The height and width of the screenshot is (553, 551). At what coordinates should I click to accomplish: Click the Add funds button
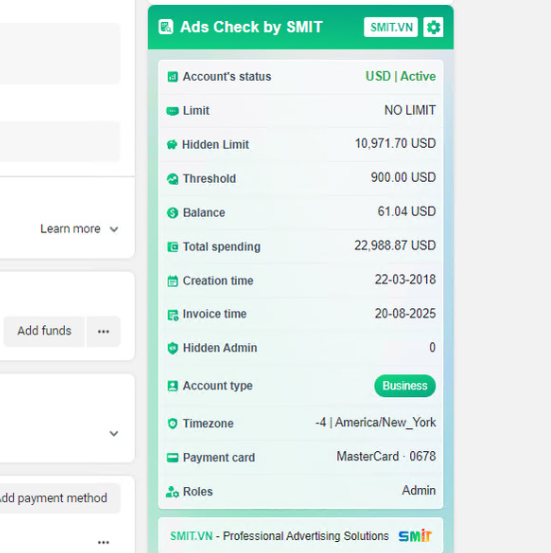pyautogui.click(x=44, y=332)
